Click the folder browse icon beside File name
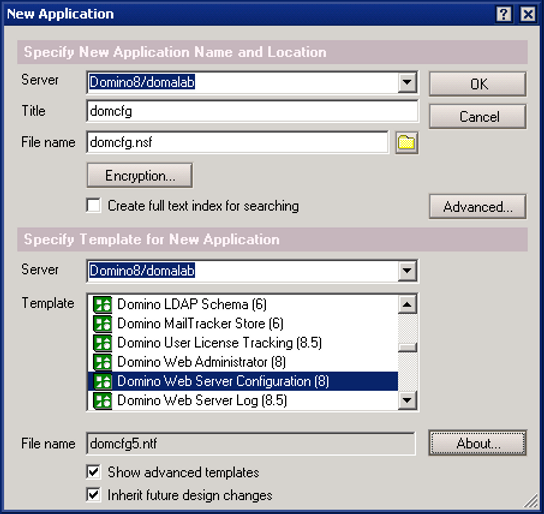Viewport: 544px width, 514px height. point(407,143)
